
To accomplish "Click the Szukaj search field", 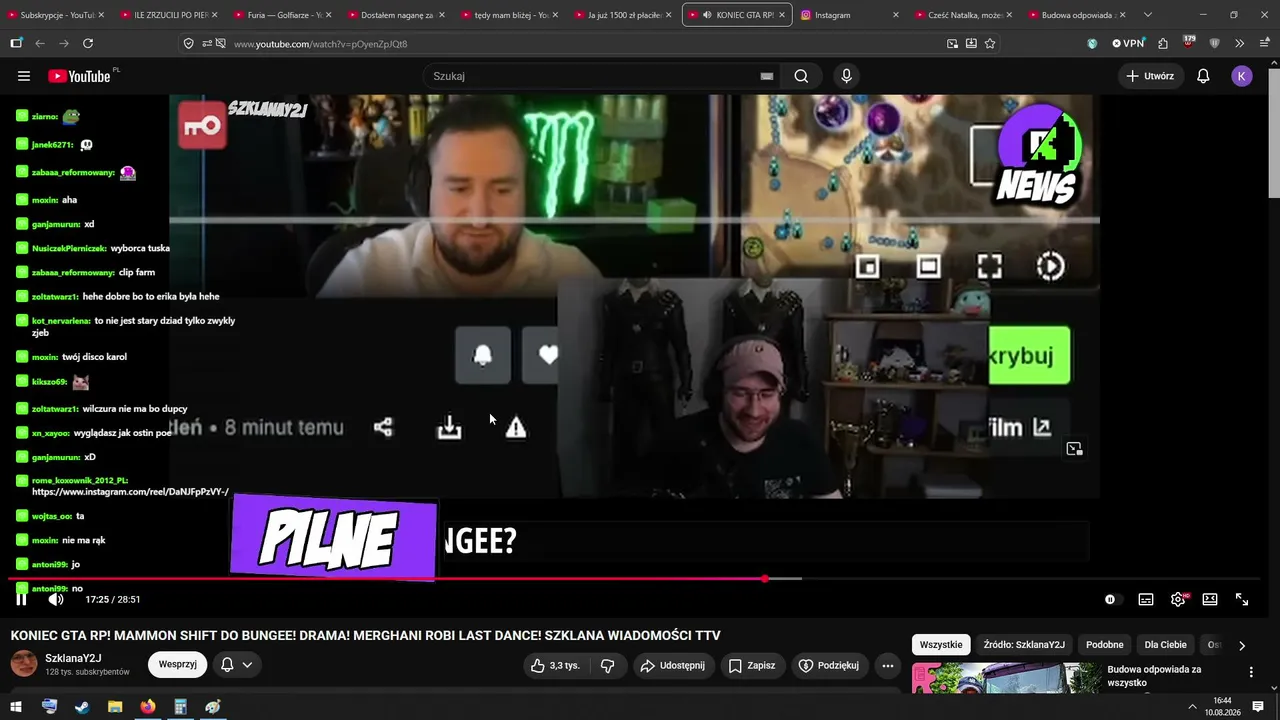I will [590, 76].
